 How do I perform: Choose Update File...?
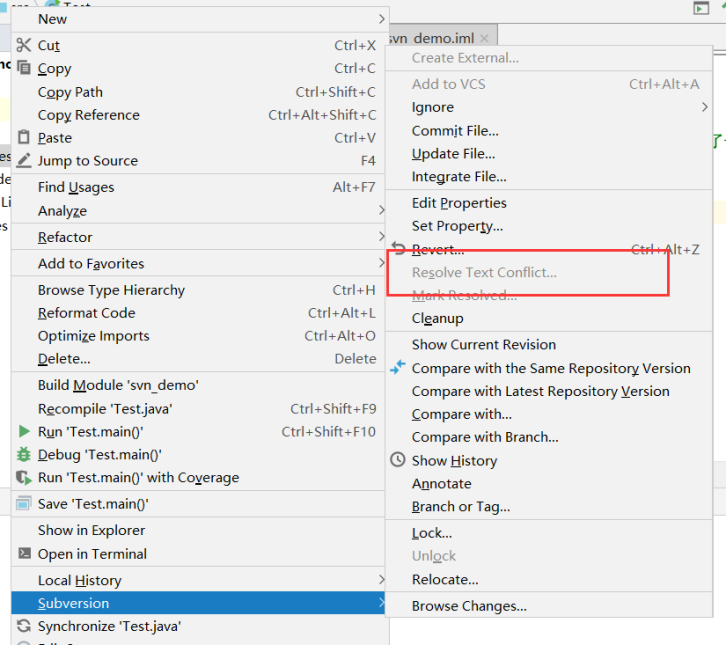[549, 153]
